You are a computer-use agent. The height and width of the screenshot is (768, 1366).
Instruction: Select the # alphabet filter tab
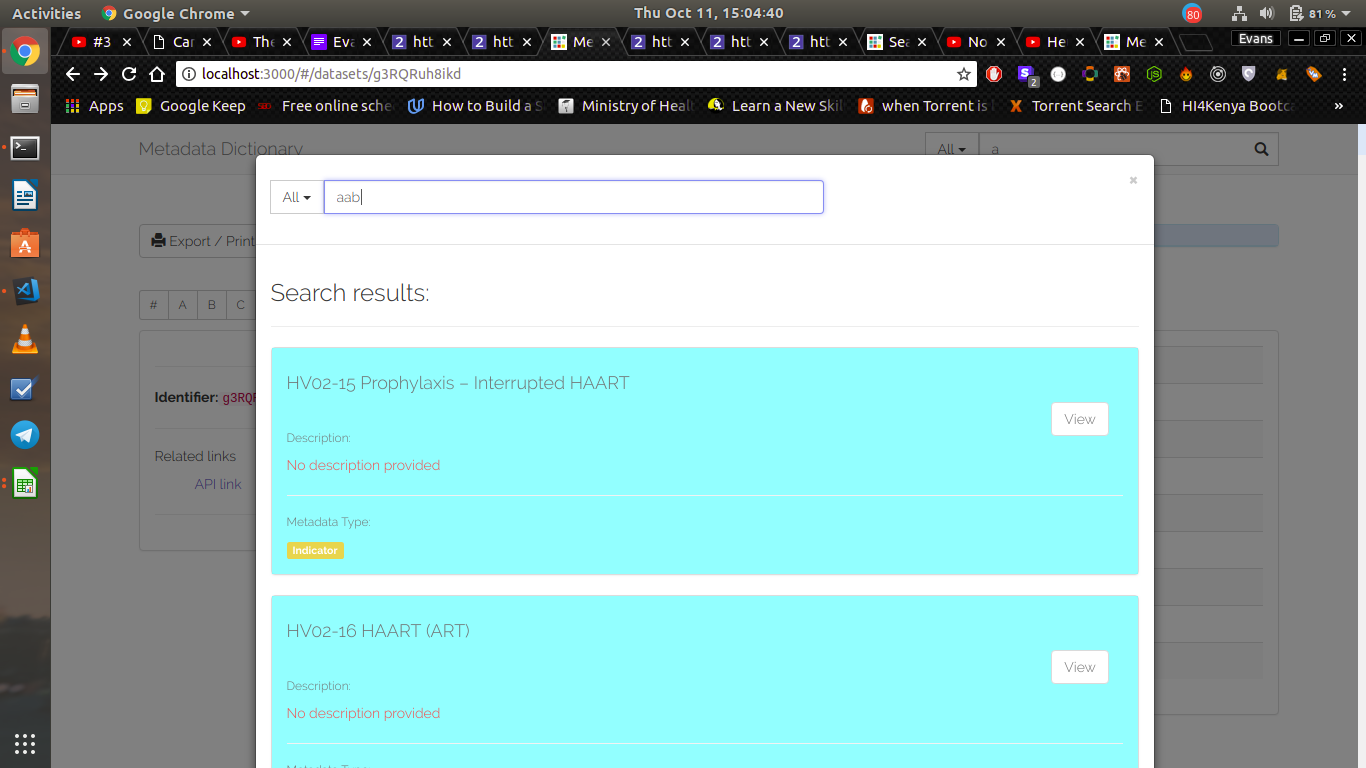click(153, 305)
